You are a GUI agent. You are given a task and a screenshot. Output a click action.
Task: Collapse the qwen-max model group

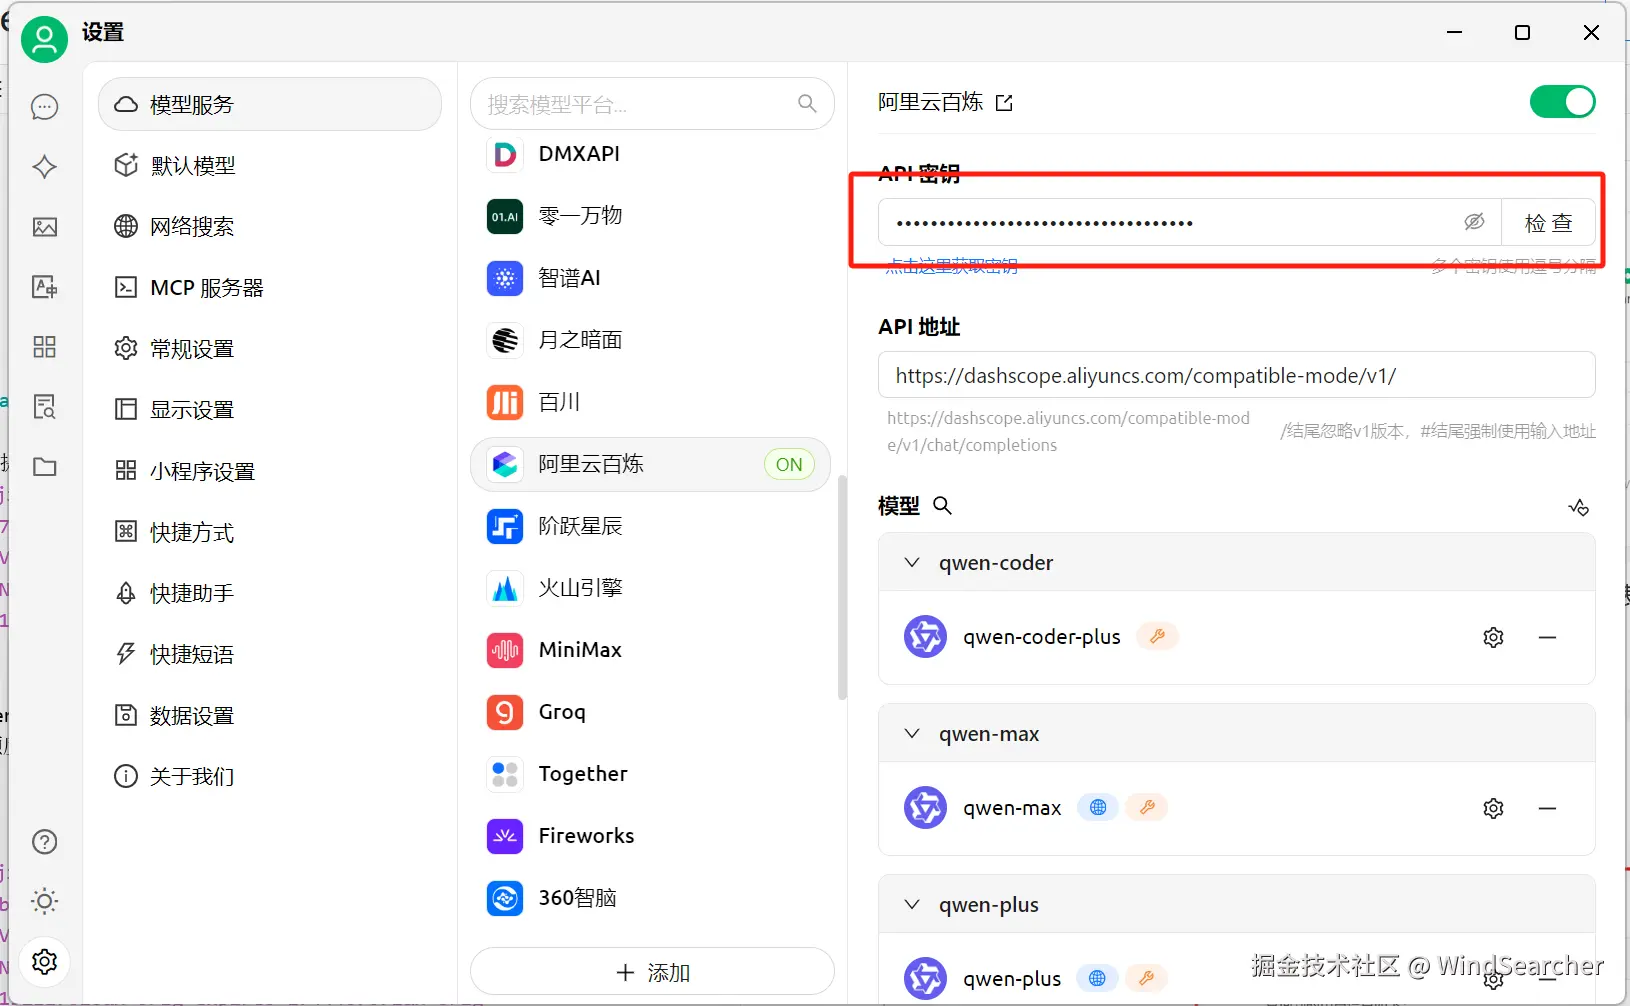pyautogui.click(x=911, y=734)
